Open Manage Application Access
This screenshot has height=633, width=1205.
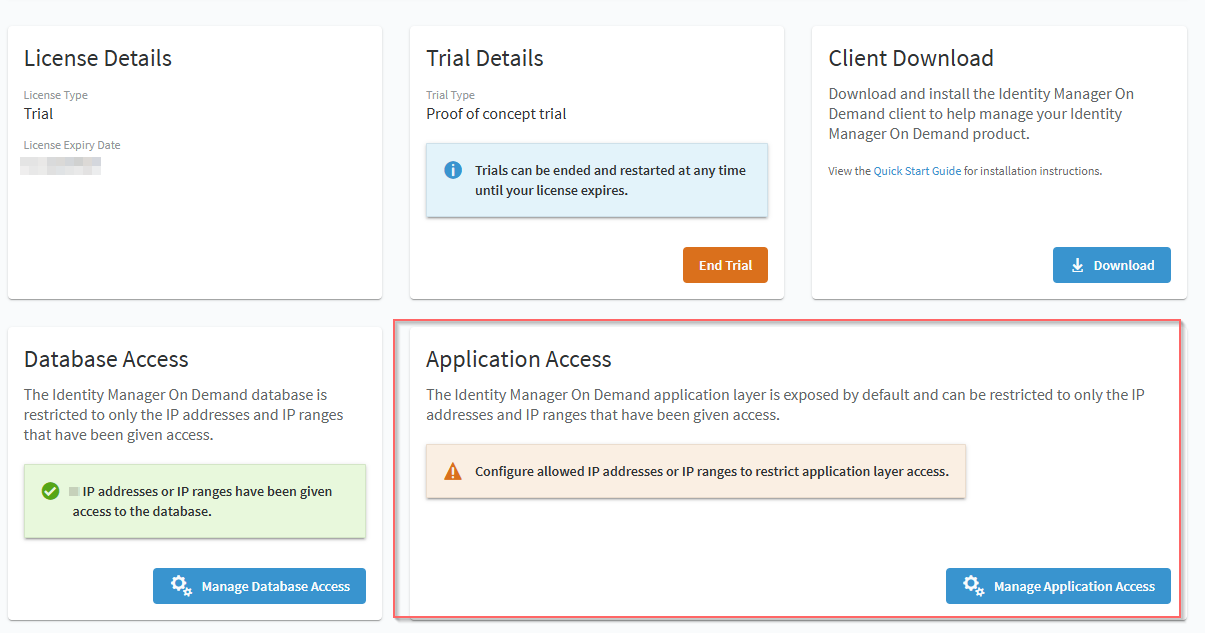[x=1058, y=586]
